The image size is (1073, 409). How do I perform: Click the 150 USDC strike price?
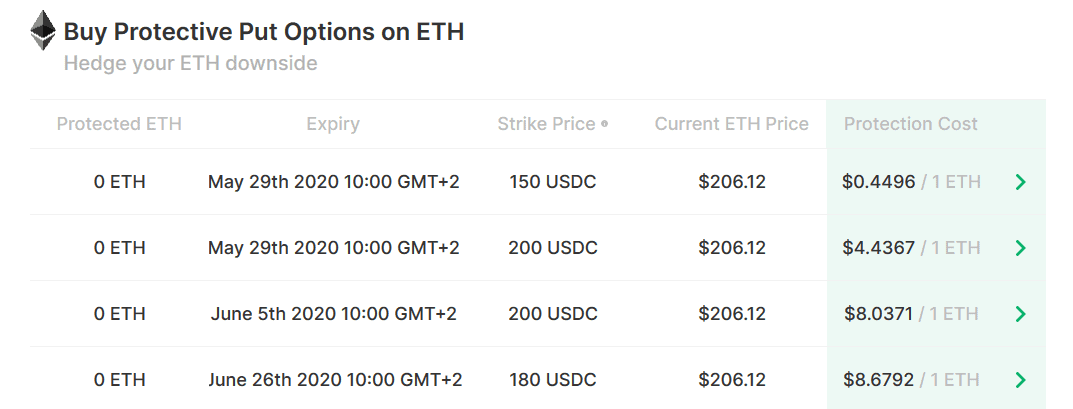[552, 182]
